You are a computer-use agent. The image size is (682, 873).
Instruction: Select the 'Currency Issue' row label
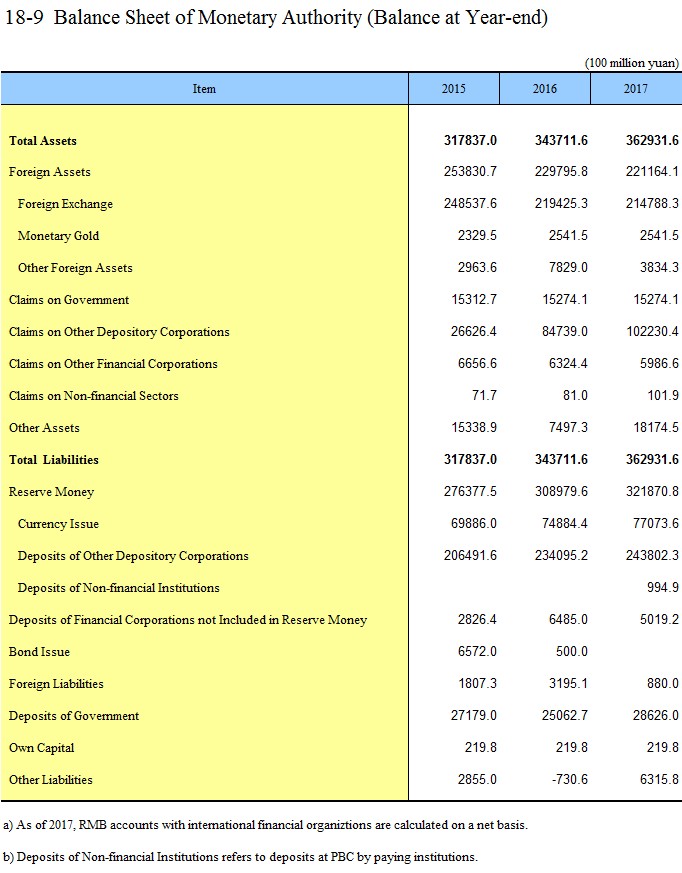[x=58, y=524]
